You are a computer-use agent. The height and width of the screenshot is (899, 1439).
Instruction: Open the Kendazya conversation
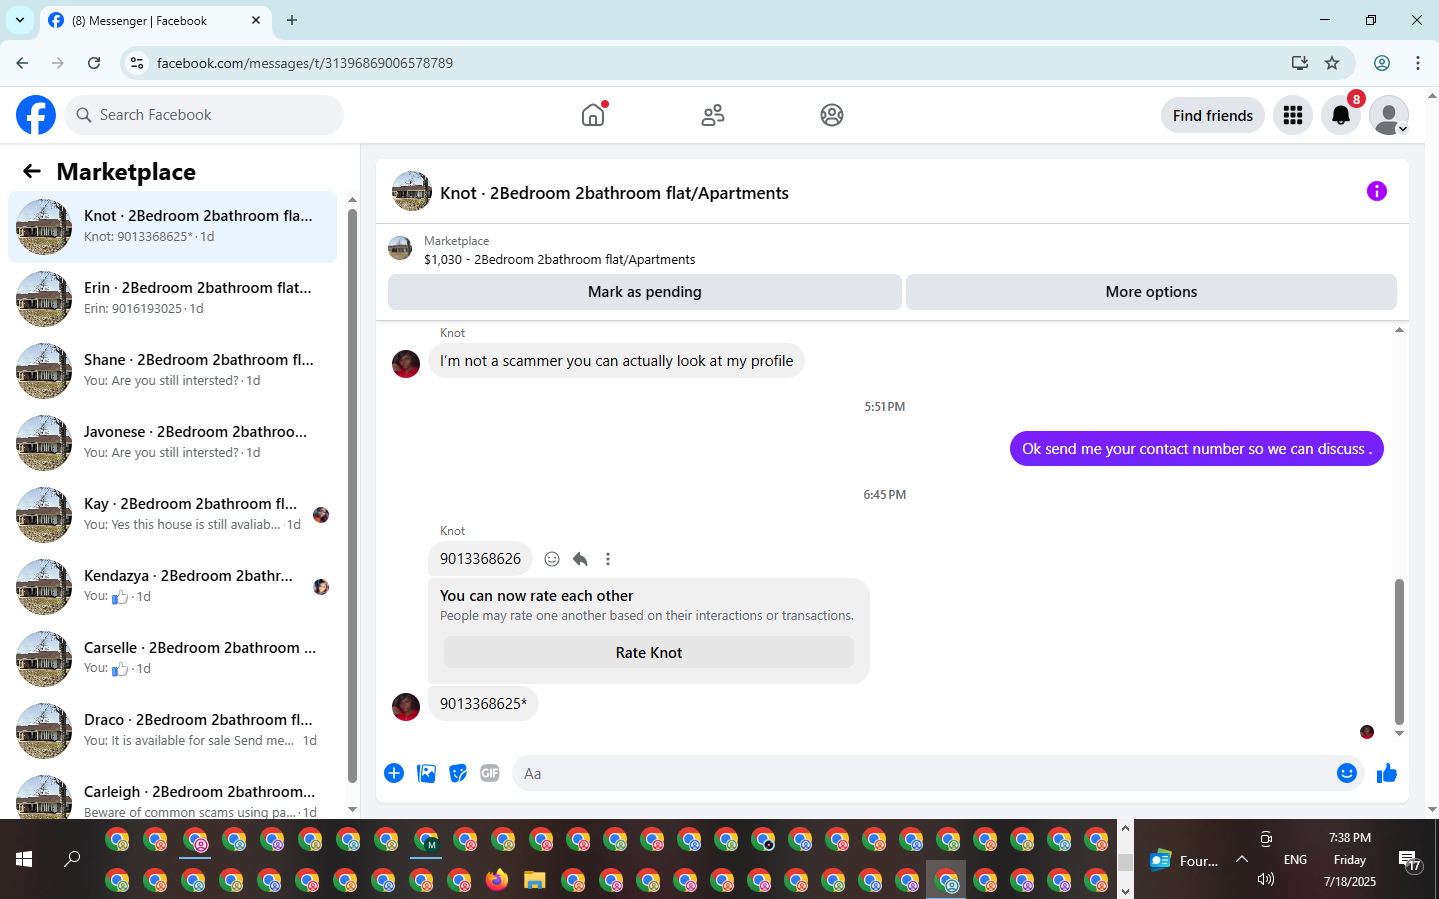point(173,587)
